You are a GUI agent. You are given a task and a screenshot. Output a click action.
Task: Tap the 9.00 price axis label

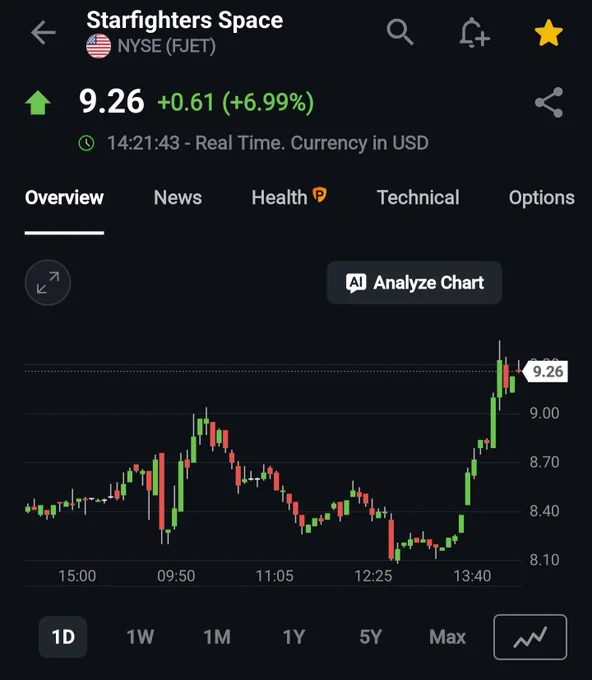click(x=544, y=413)
